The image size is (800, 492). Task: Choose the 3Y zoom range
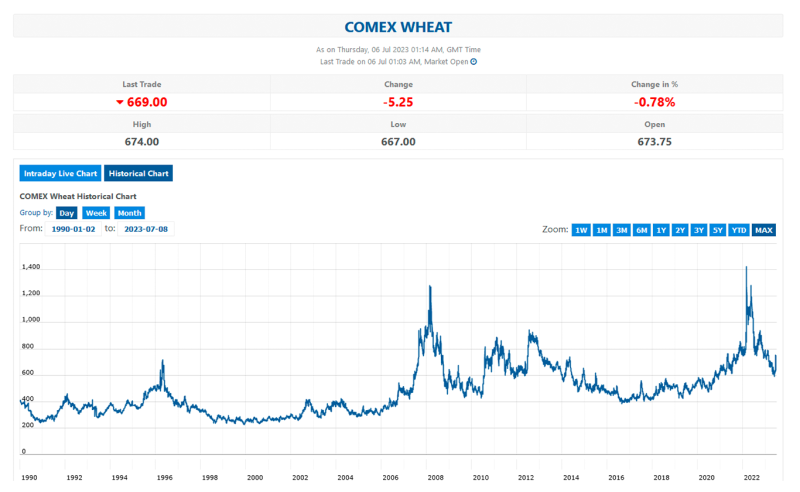tap(699, 230)
